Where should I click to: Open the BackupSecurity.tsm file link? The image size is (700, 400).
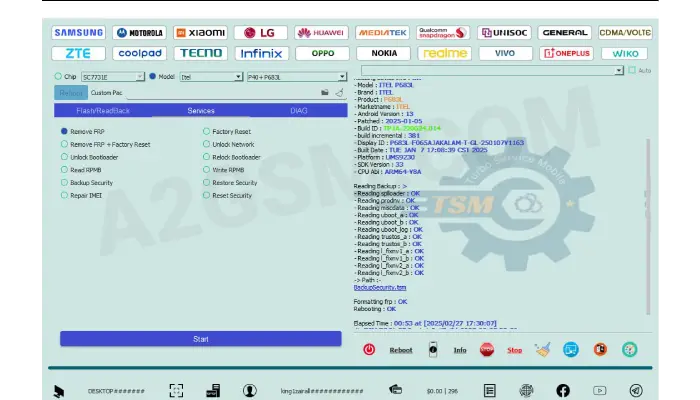(x=380, y=288)
